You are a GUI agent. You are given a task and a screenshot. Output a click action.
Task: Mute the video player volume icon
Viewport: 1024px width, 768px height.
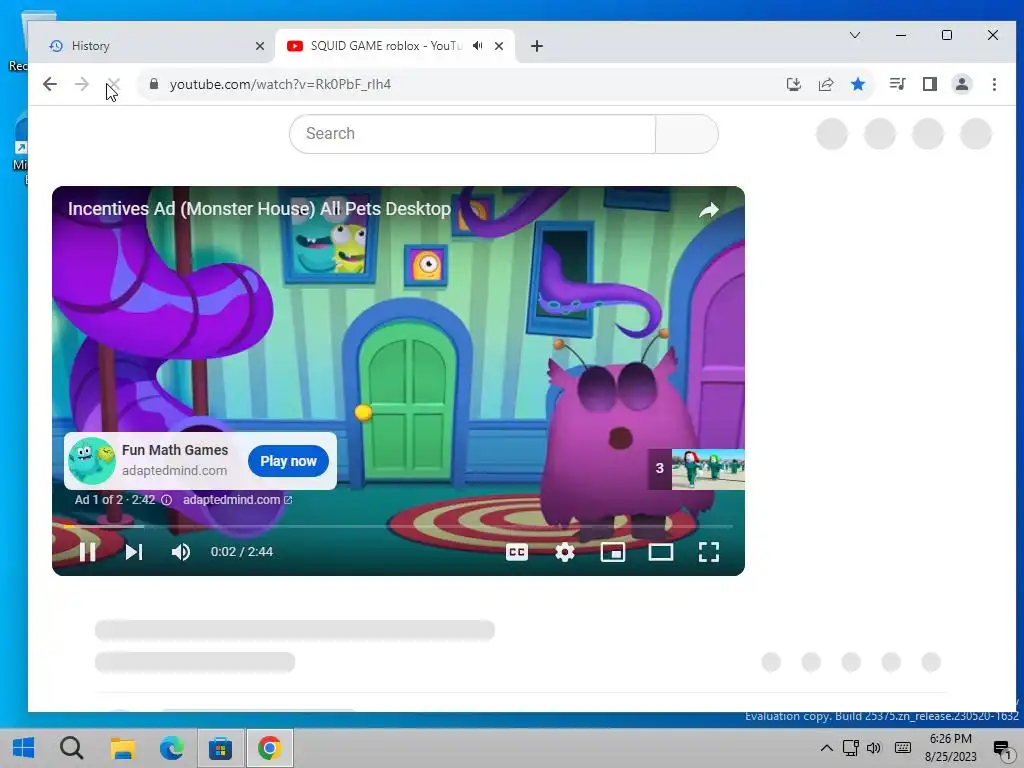(181, 552)
